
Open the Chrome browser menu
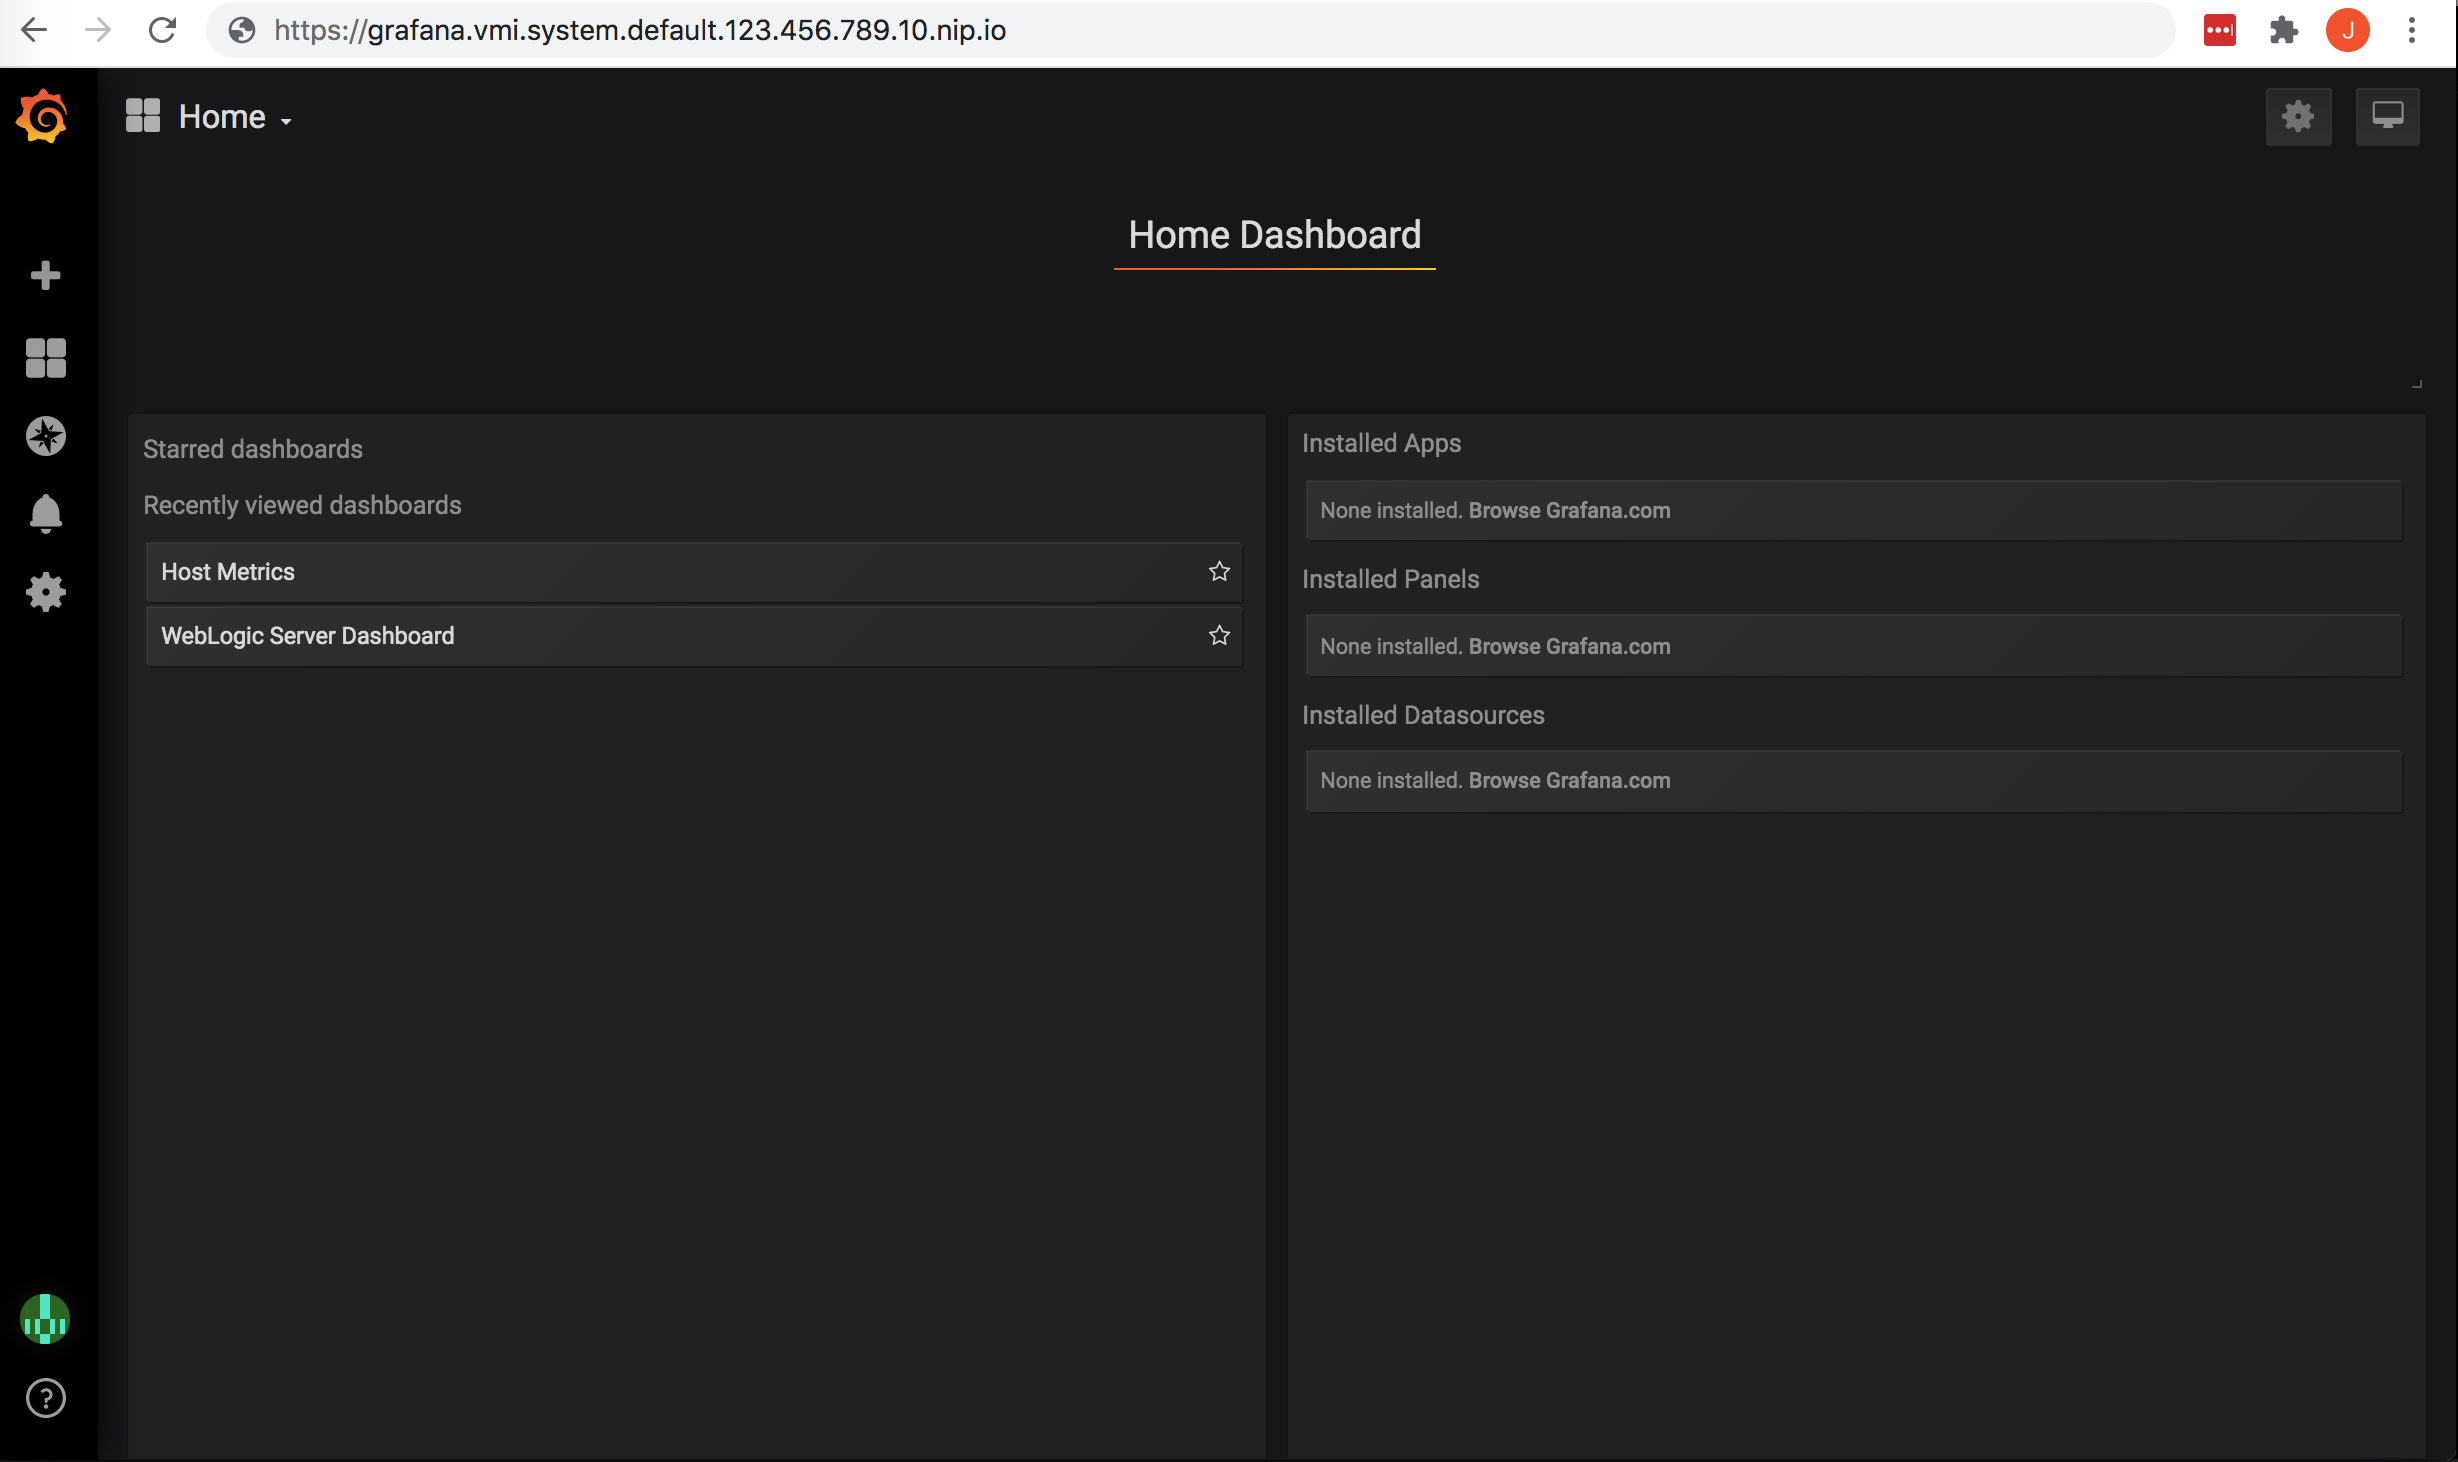2410,30
